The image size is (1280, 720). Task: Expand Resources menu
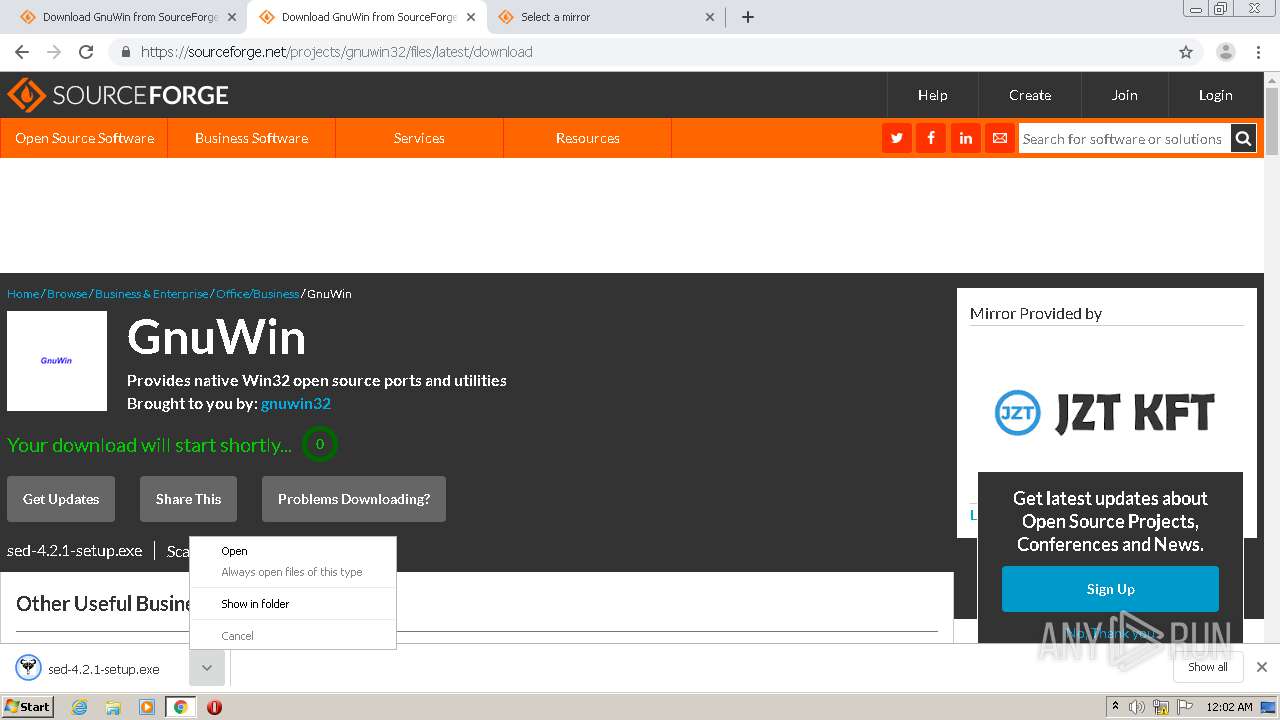[x=587, y=138]
